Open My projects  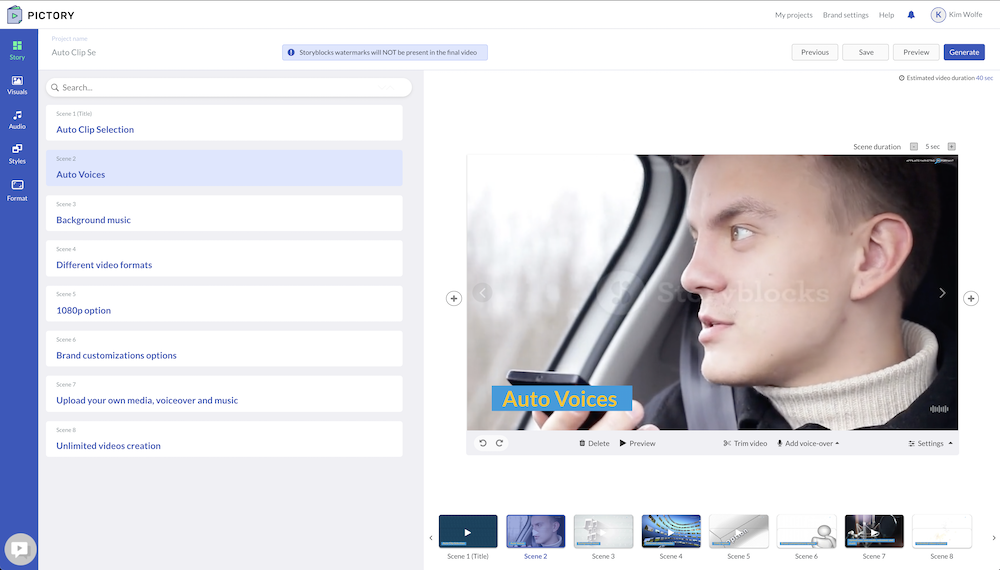tap(793, 15)
